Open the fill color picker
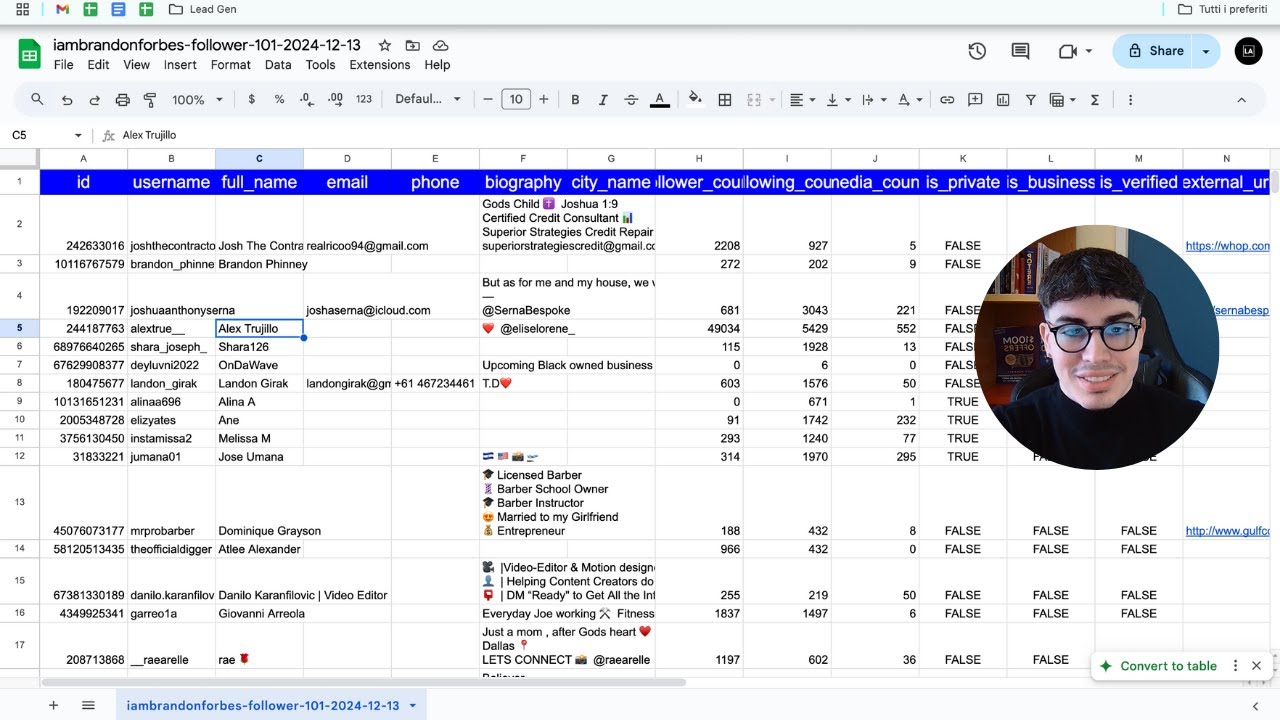Viewport: 1280px width, 720px height. (x=696, y=100)
